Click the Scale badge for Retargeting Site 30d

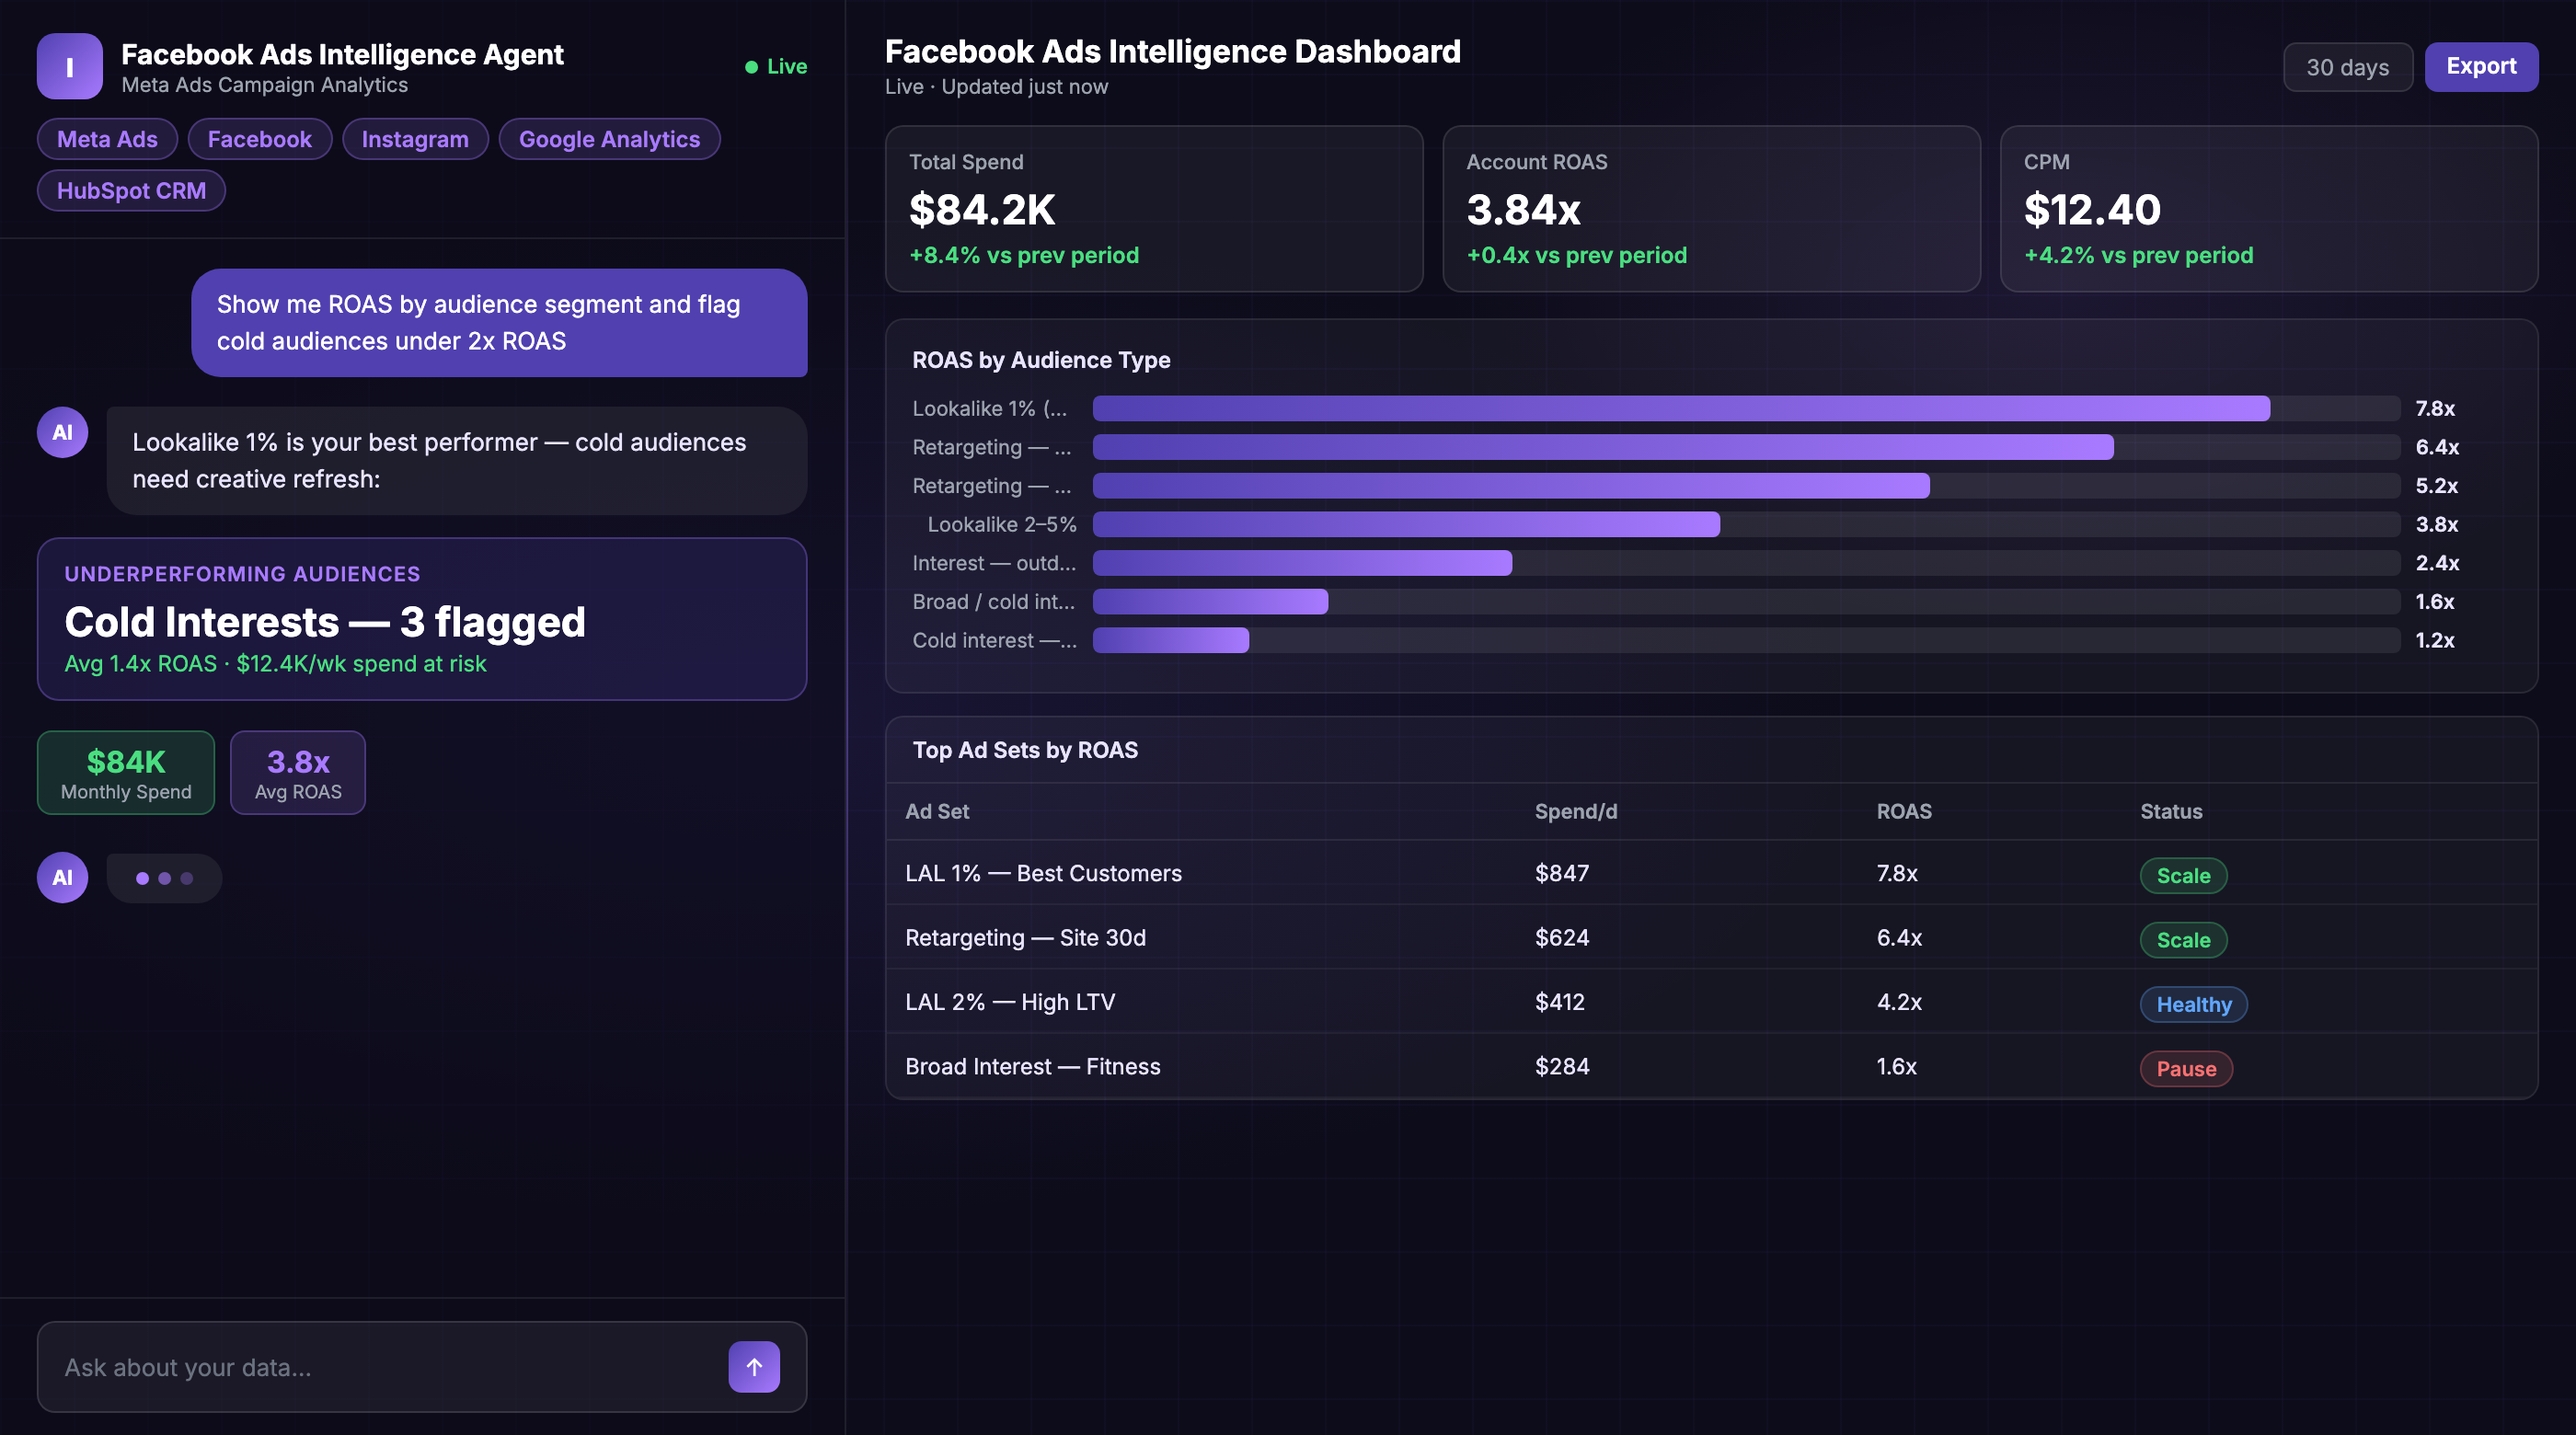[x=2183, y=940]
